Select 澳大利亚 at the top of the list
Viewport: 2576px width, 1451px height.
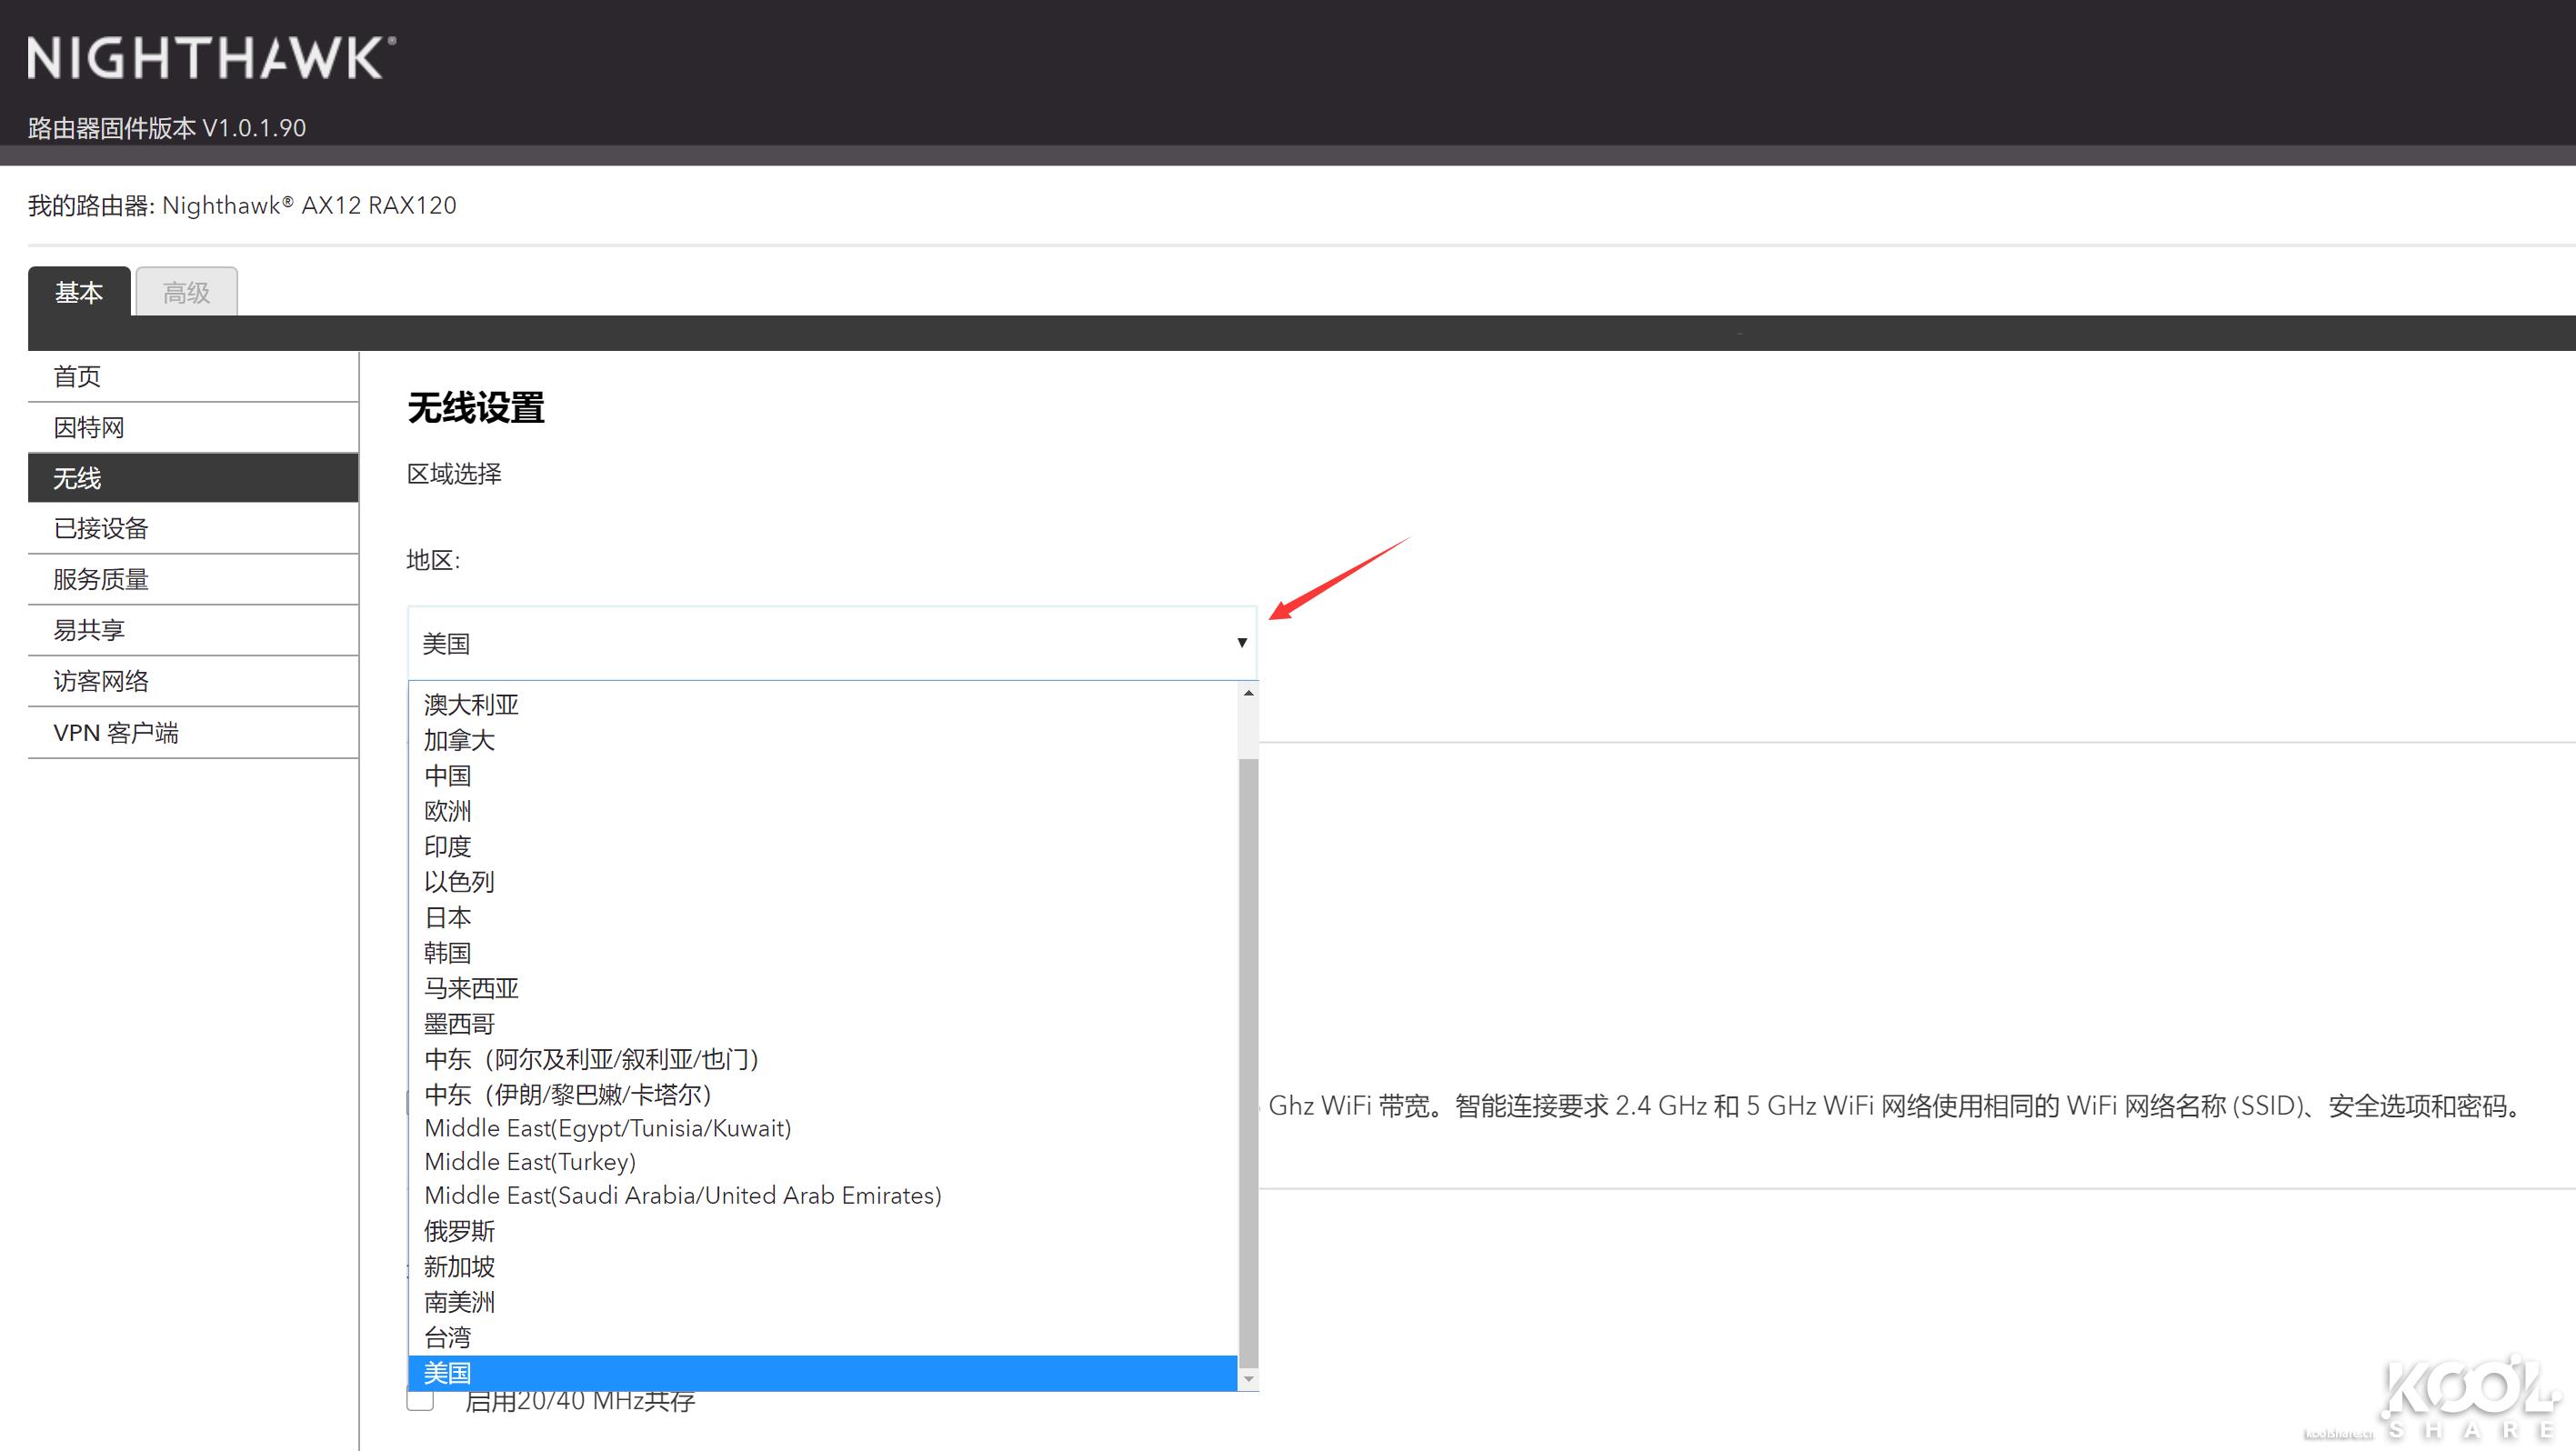470,704
